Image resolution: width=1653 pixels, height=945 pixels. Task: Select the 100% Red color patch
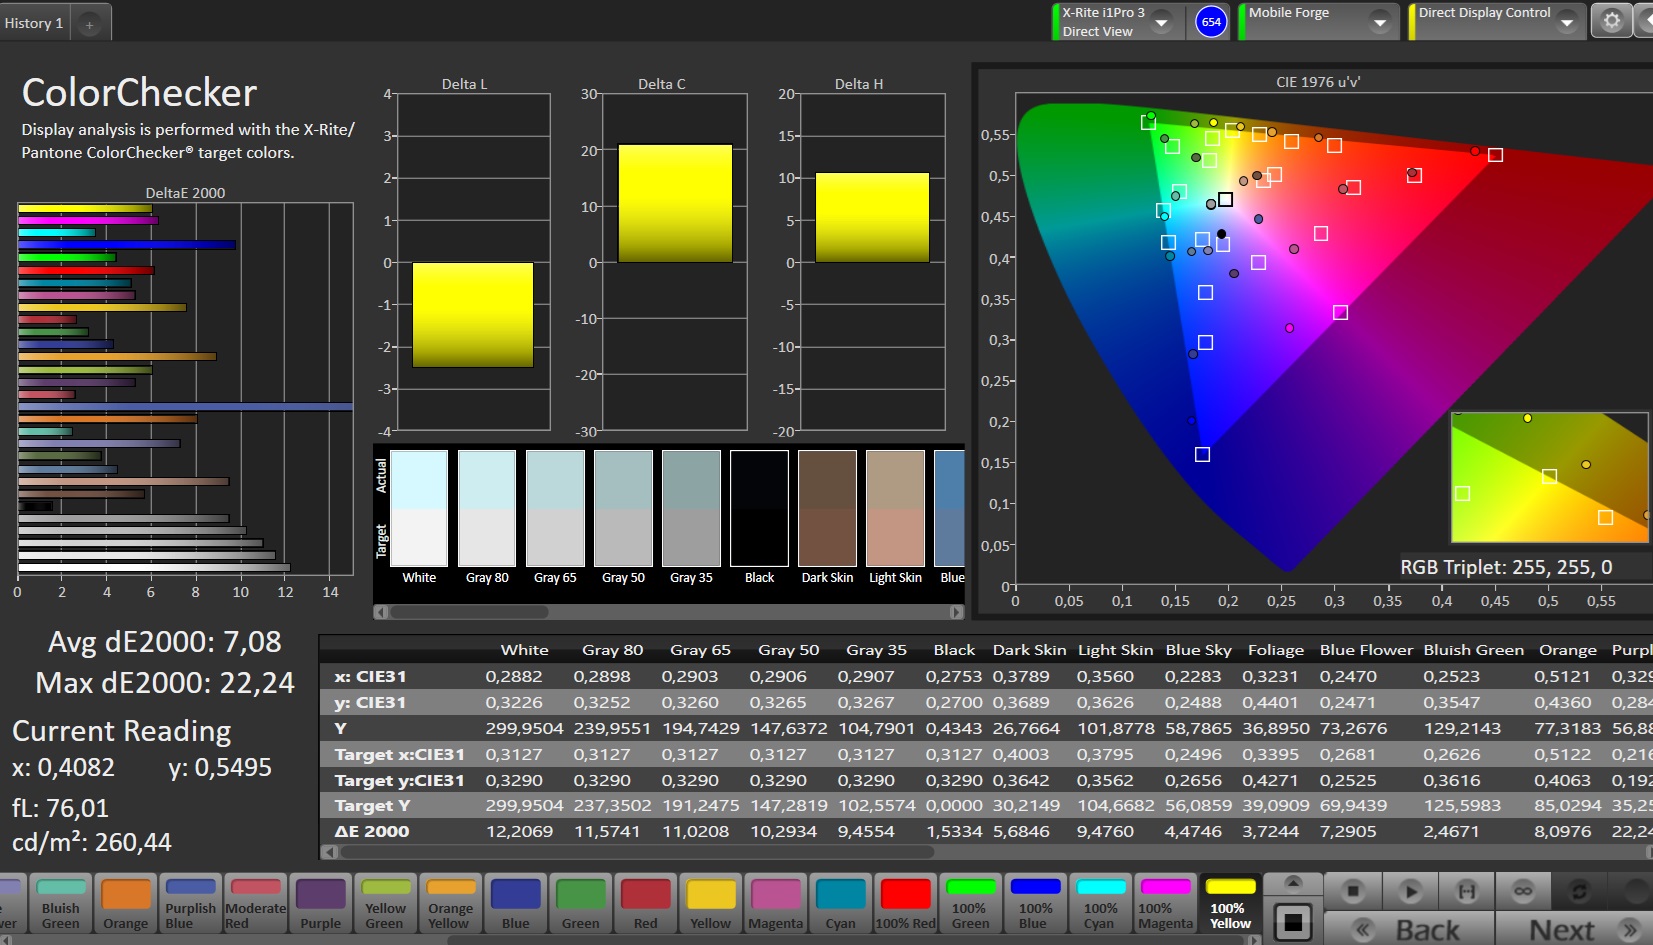[x=906, y=904]
